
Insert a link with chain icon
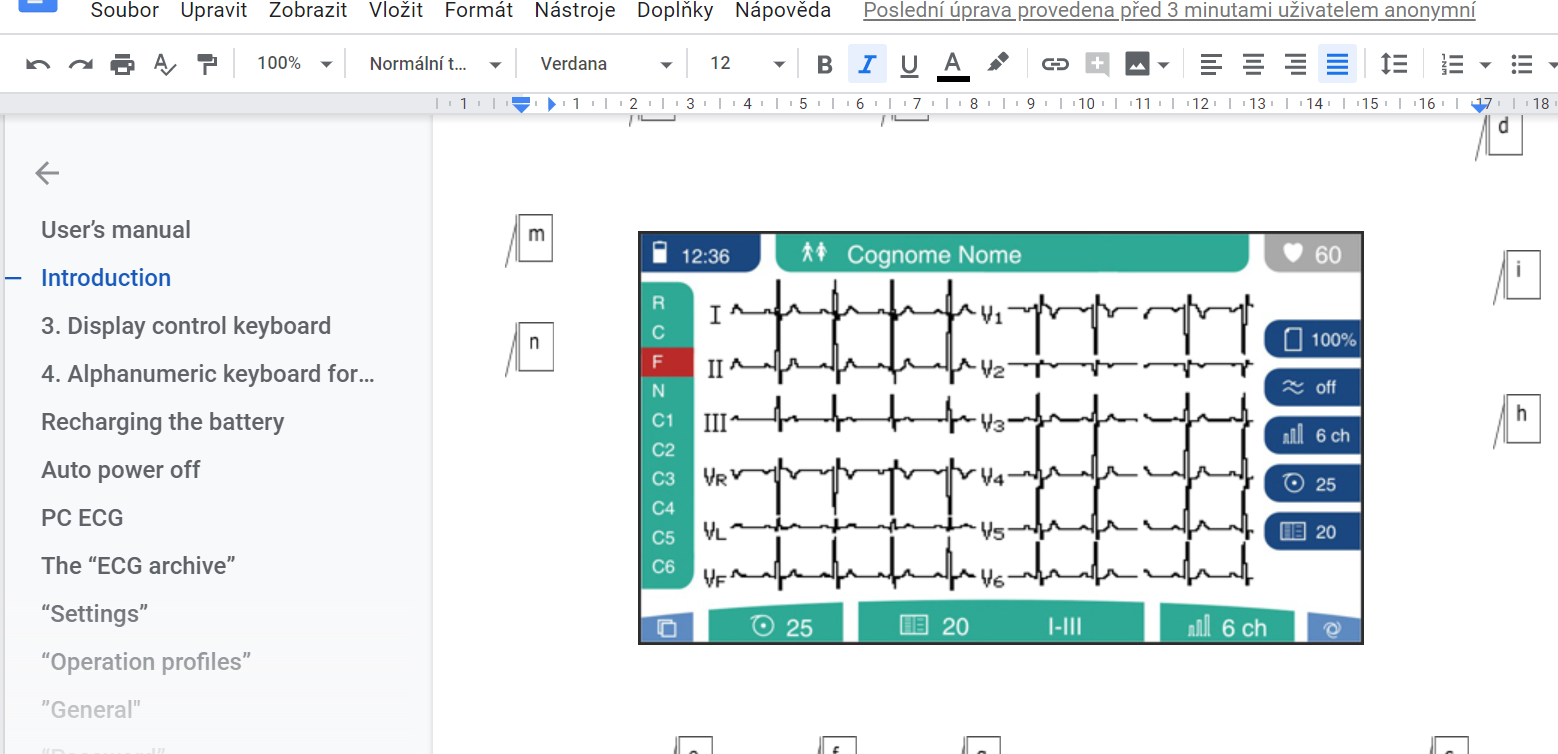(1055, 65)
